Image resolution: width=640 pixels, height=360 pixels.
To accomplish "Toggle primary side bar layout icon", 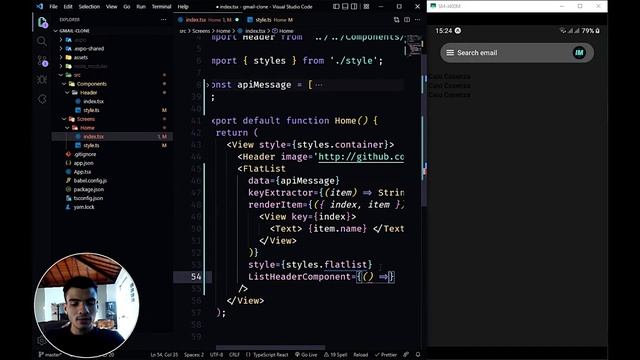I will (x=336, y=7).
